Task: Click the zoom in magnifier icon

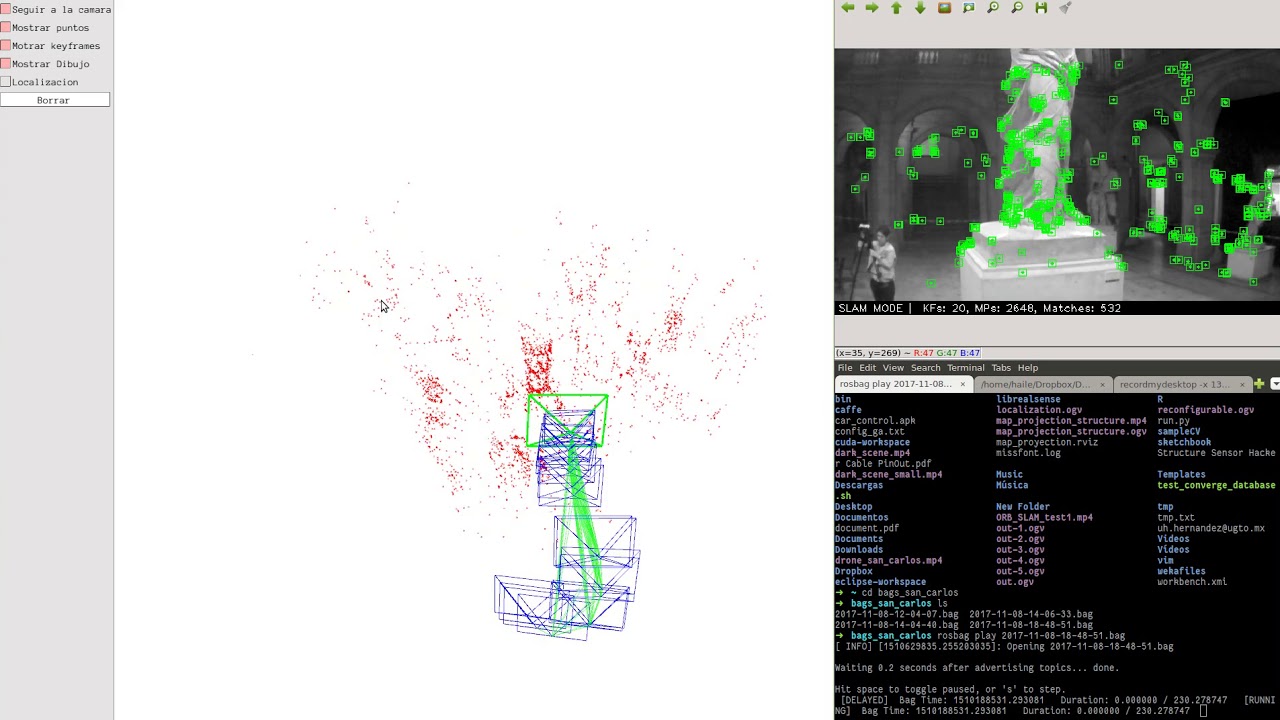Action: pyautogui.click(x=993, y=8)
